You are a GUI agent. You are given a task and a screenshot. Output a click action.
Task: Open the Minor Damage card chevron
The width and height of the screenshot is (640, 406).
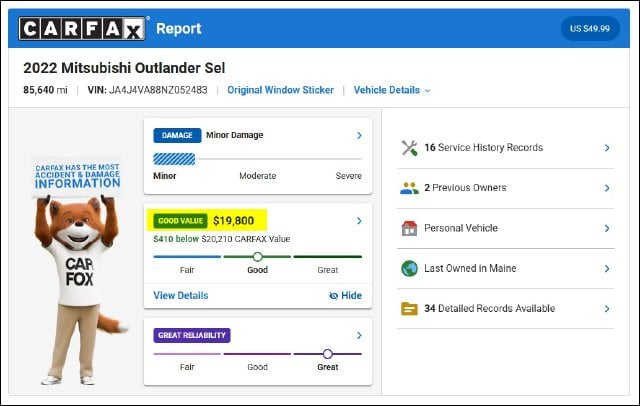359,135
